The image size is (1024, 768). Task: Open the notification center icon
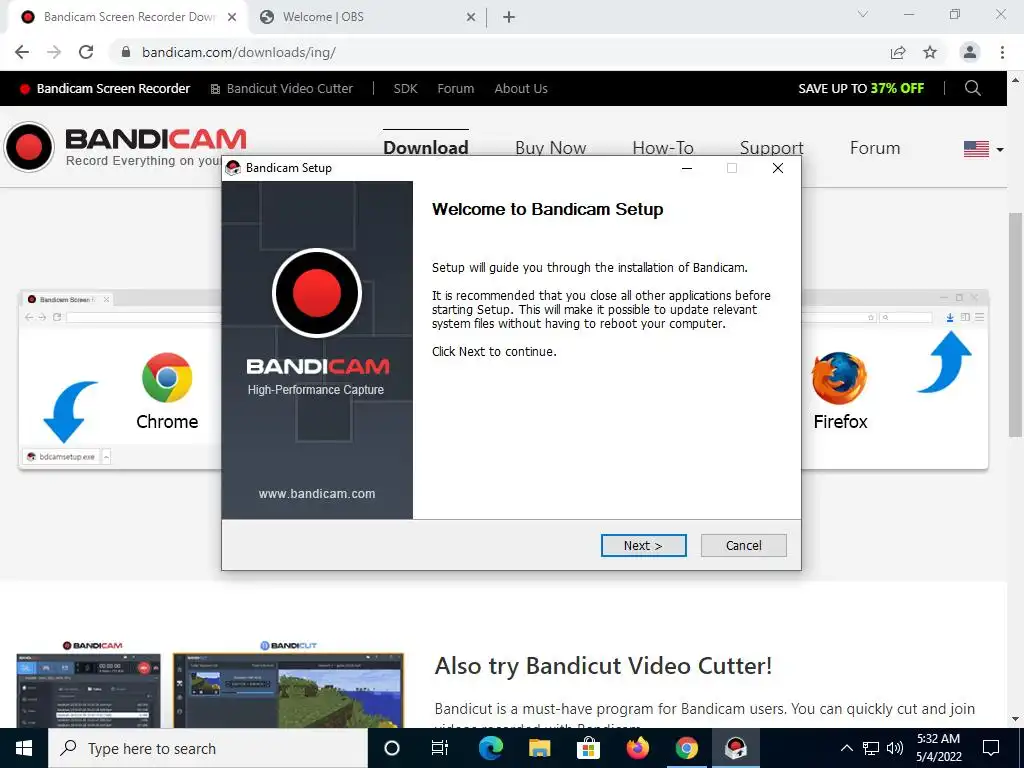(x=991, y=748)
